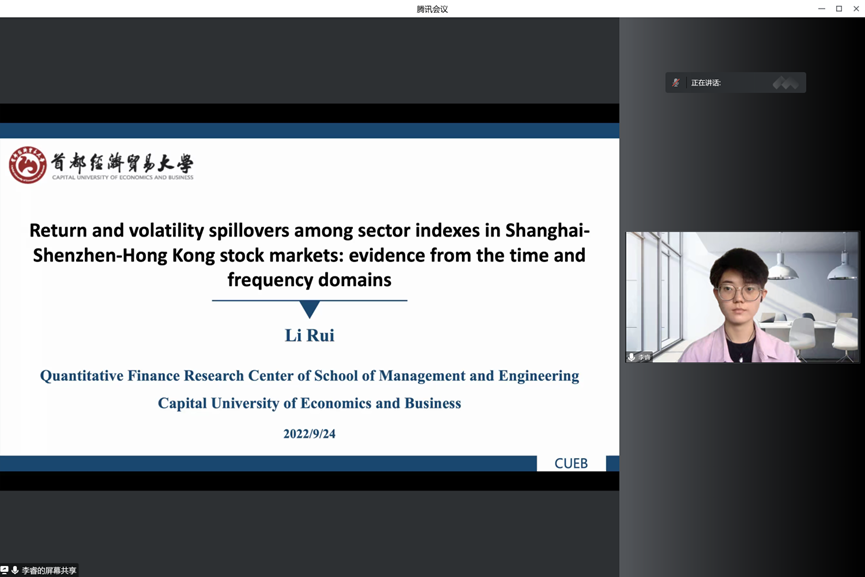This screenshot has width=865, height=577.
Task: Click the microphone icon on the video tile
Action: point(632,357)
